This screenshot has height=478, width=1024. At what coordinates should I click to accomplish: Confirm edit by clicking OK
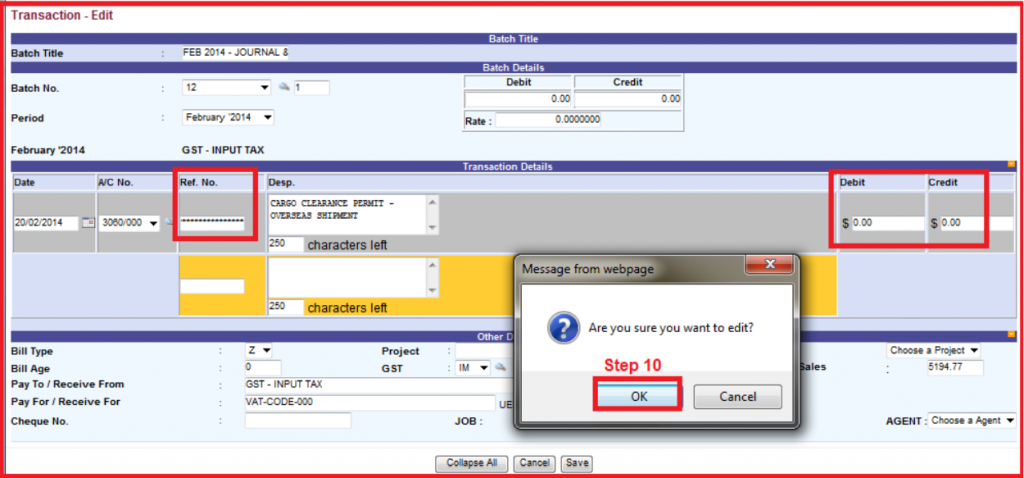638,396
